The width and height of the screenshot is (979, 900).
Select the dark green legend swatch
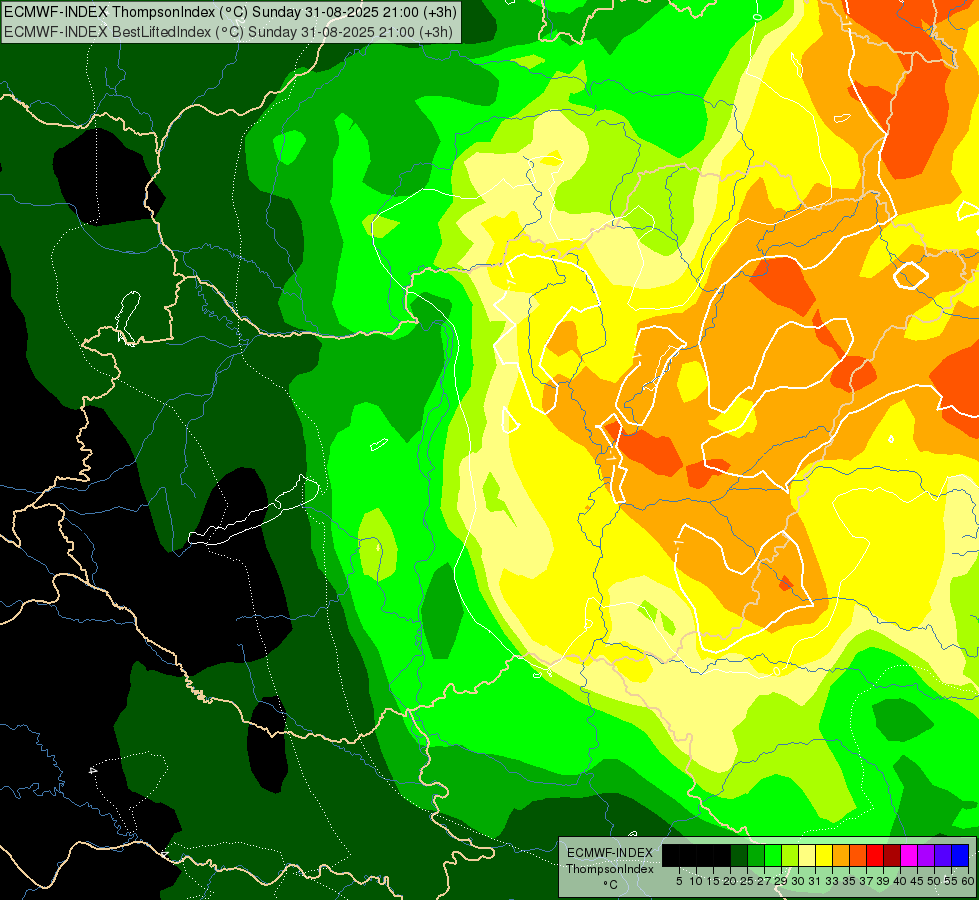coord(739,855)
